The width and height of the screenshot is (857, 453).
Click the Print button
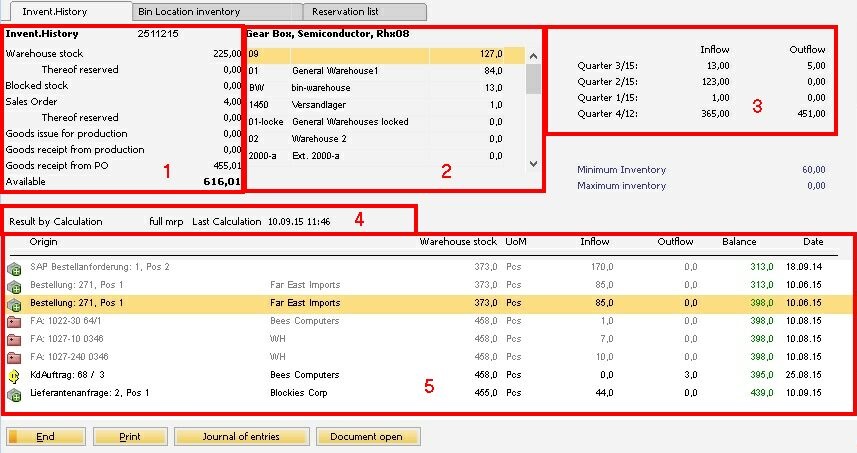[130, 437]
